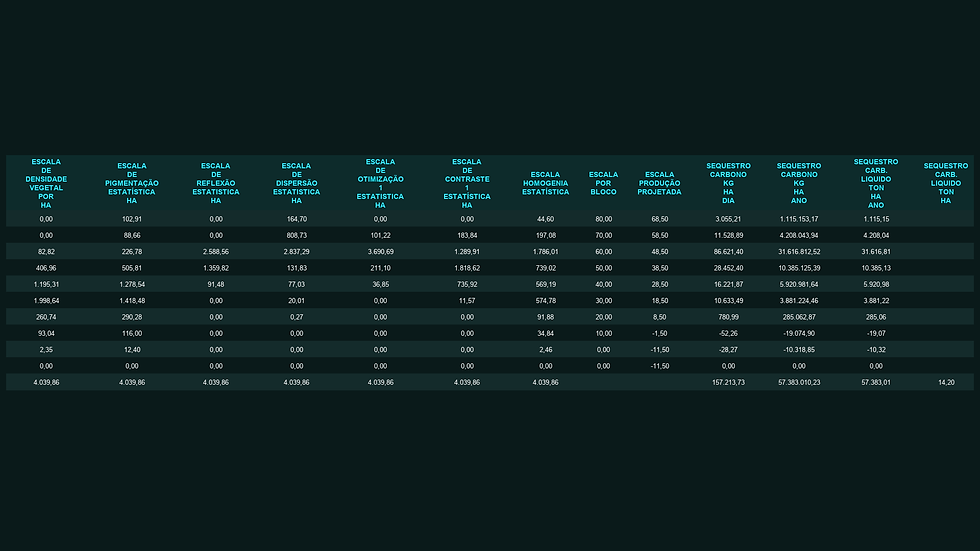
Task: Select the Escala de Reflexão Estatística HA header
Action: click(216, 184)
